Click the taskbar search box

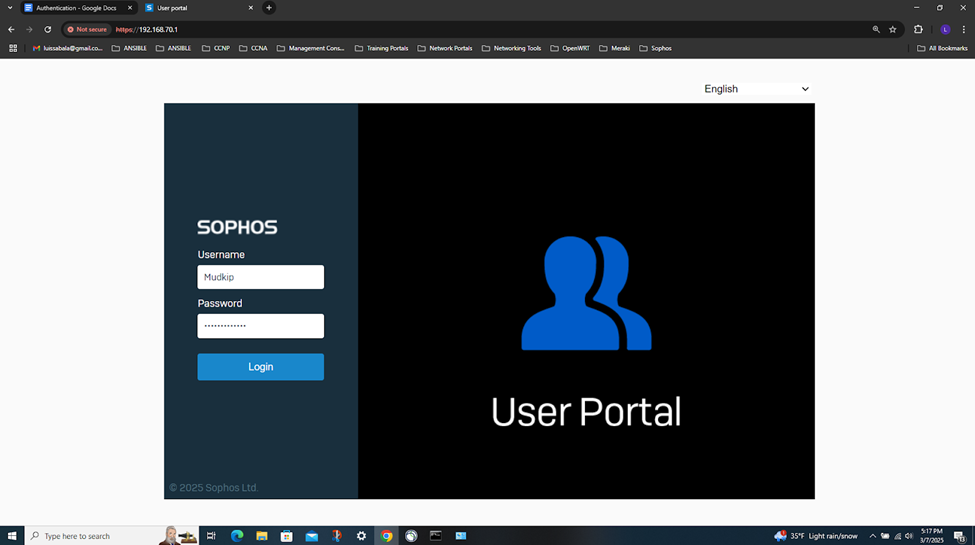[112, 536]
